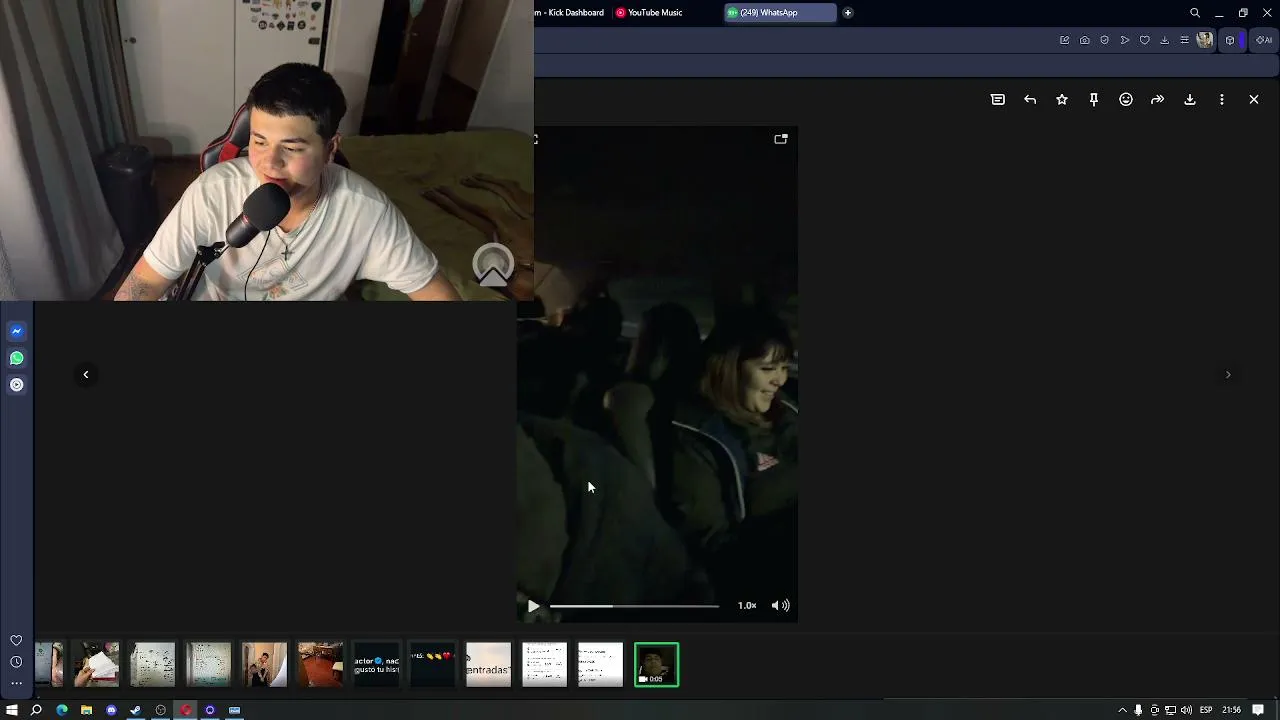Open the browser easy setup sliders icon
The width and height of the screenshot is (1280, 720).
click(x=1185, y=40)
